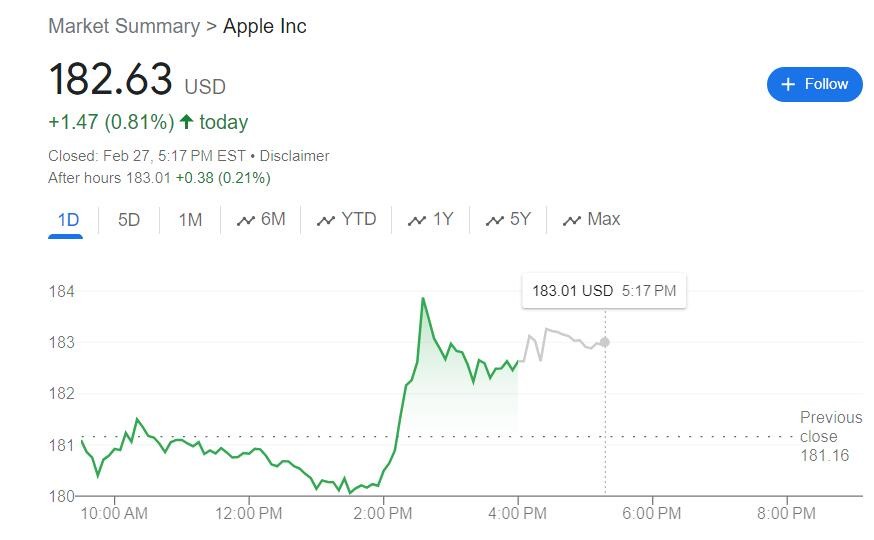Image resolution: width=874 pixels, height=540 pixels.
Task: Click the 183.01 USD chart tooltip
Action: point(603,291)
